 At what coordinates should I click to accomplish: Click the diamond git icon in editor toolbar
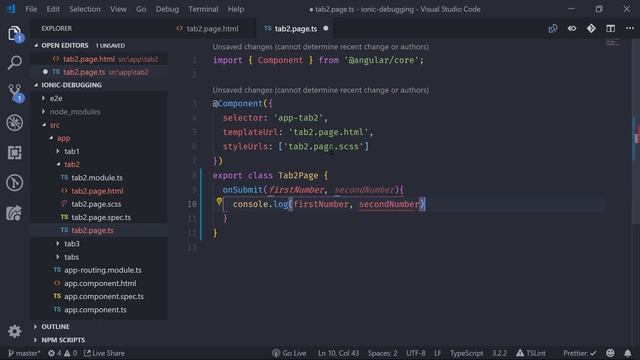[x=591, y=29]
